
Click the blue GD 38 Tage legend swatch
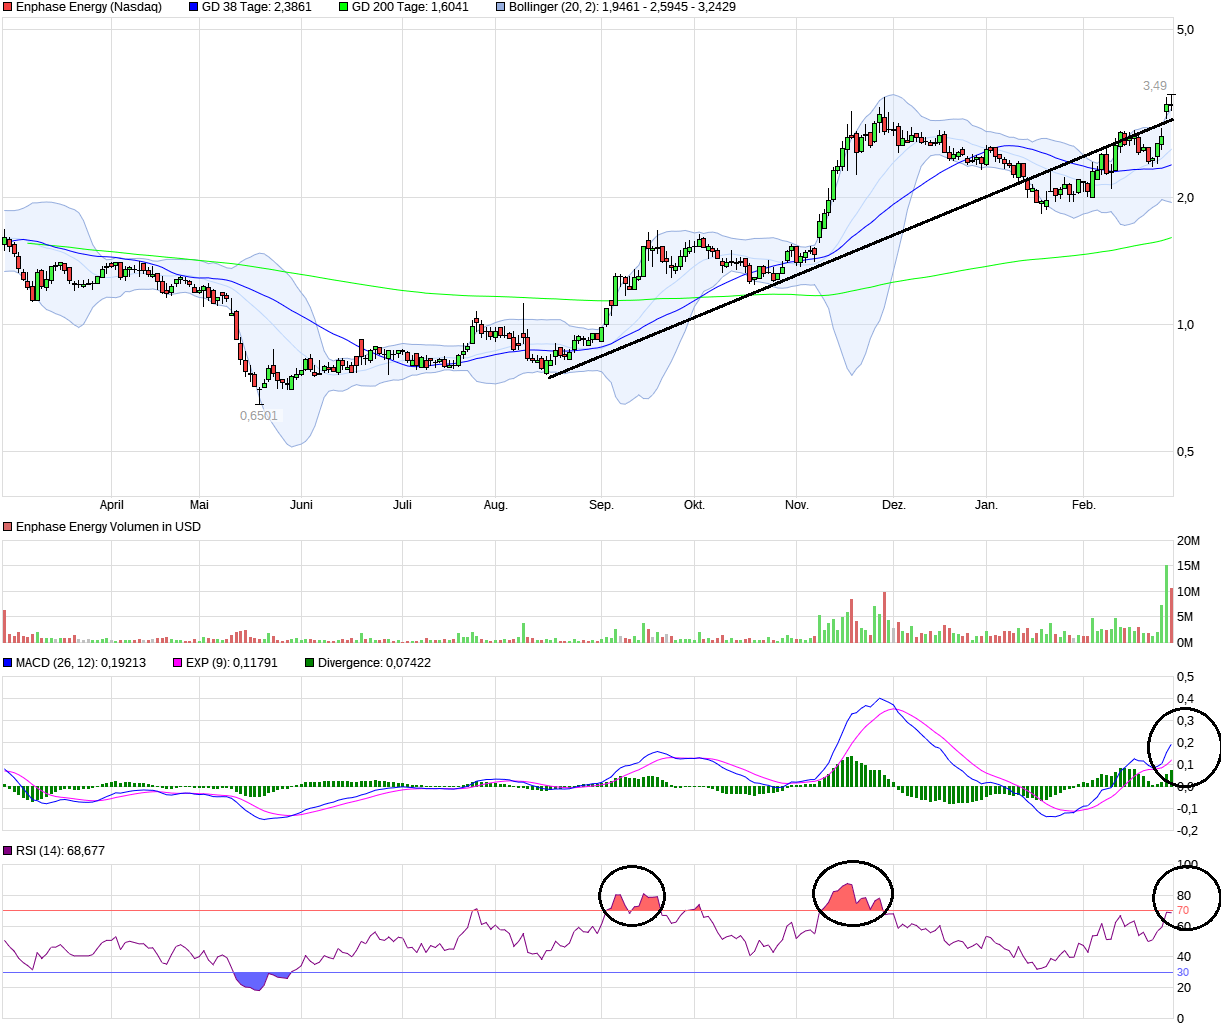(x=194, y=7)
